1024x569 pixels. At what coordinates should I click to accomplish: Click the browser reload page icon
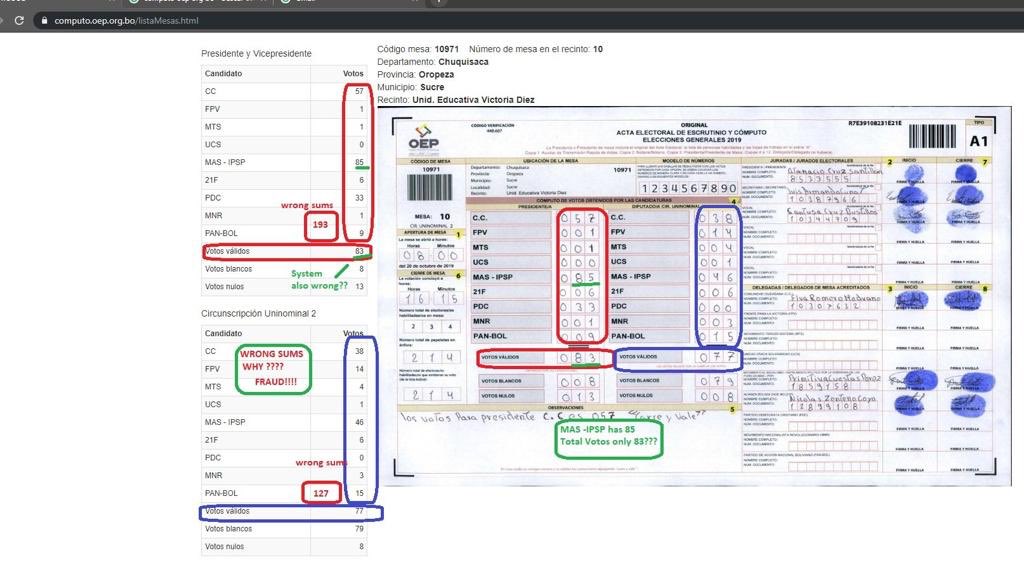(19, 20)
